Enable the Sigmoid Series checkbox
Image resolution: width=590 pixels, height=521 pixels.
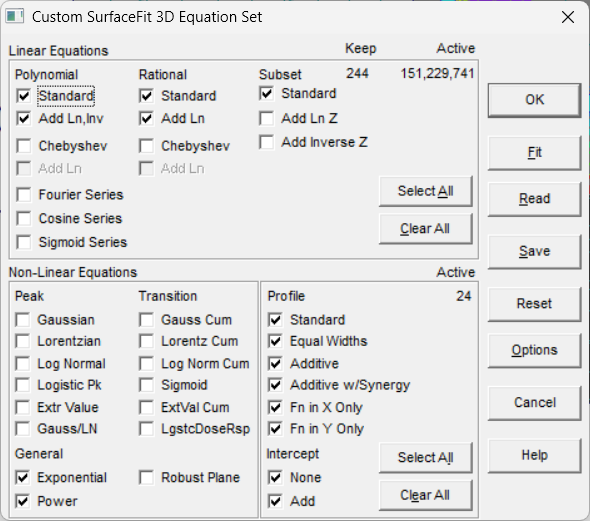pyautogui.click(x=24, y=242)
